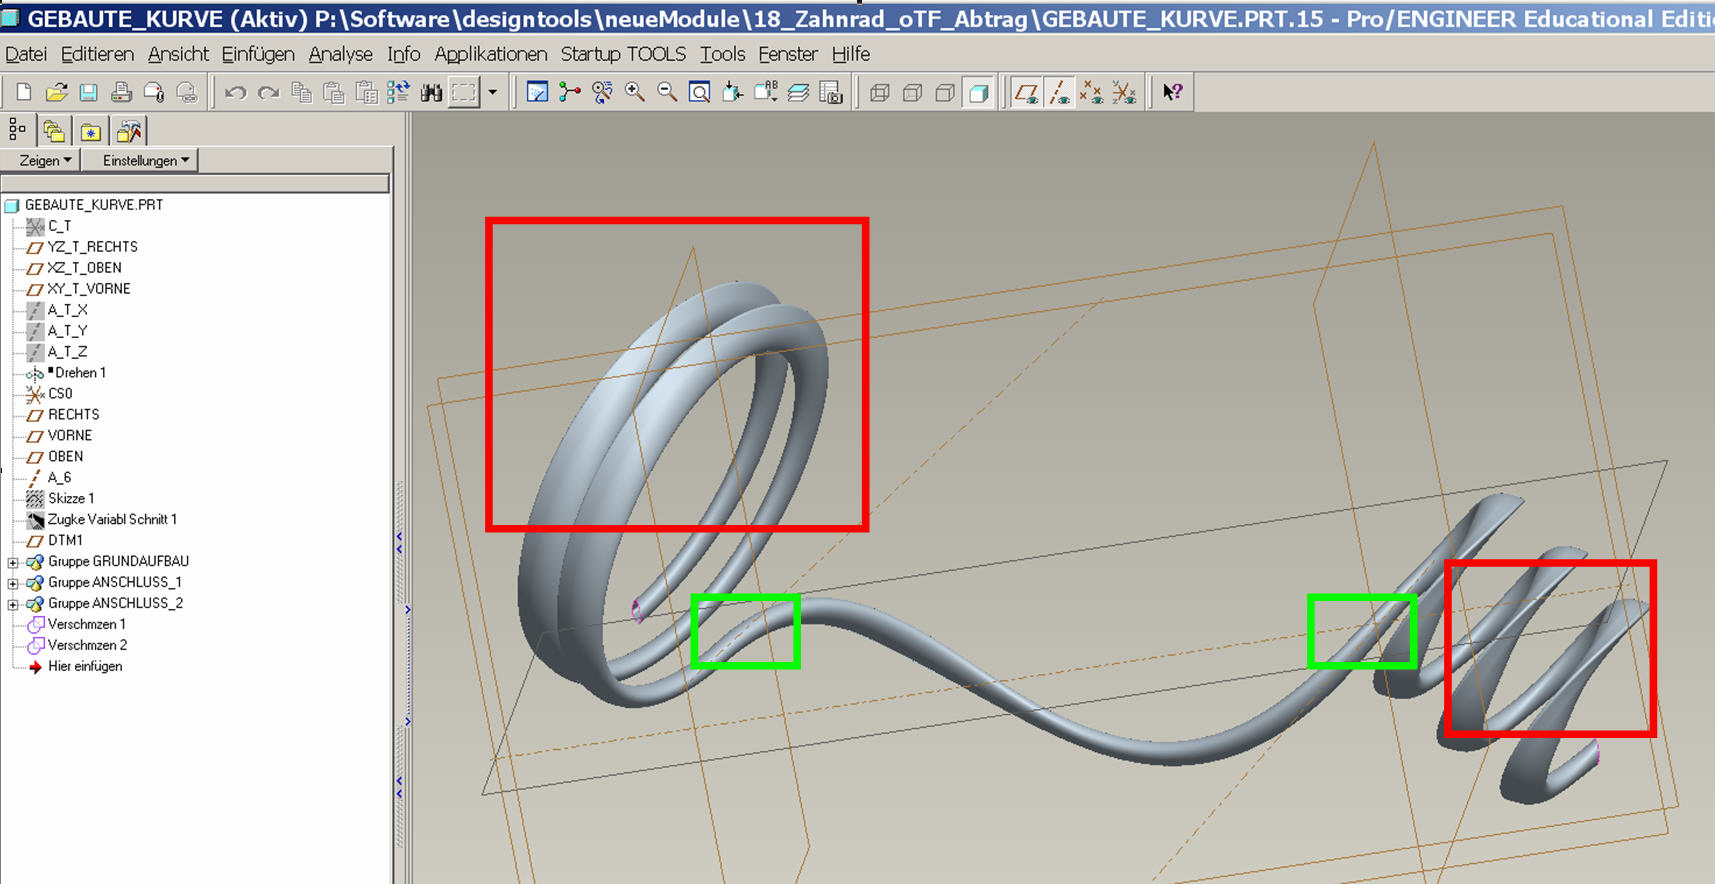1715x884 pixels.
Task: Toggle datum points visibility
Action: point(1092,93)
